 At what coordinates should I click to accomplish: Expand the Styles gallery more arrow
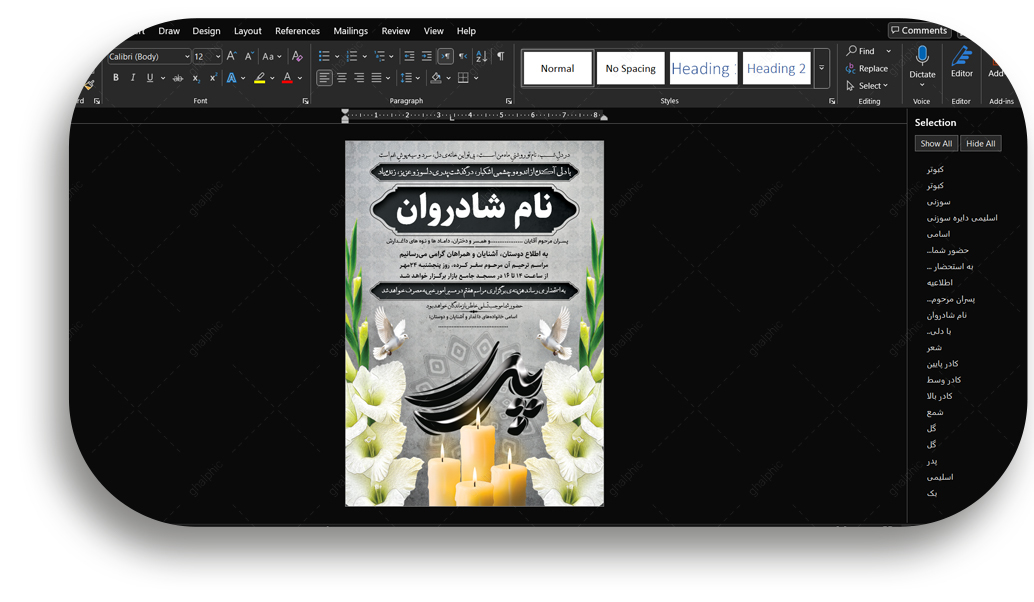point(822,69)
